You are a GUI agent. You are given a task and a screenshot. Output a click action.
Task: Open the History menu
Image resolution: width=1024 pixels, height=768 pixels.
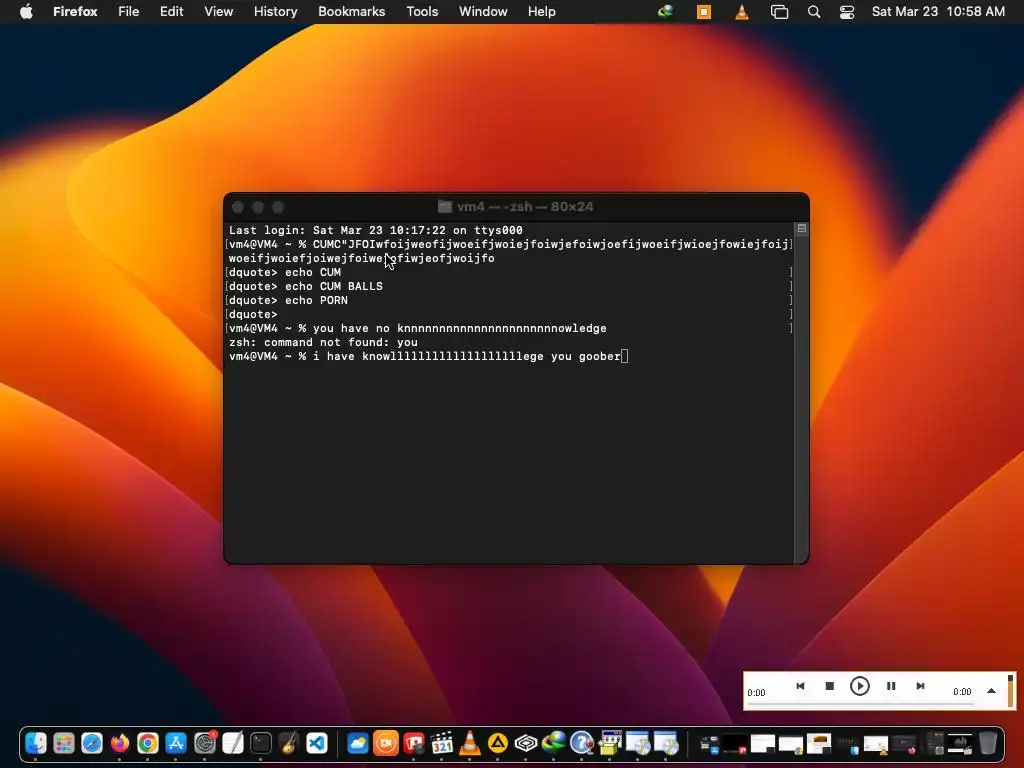tap(276, 12)
